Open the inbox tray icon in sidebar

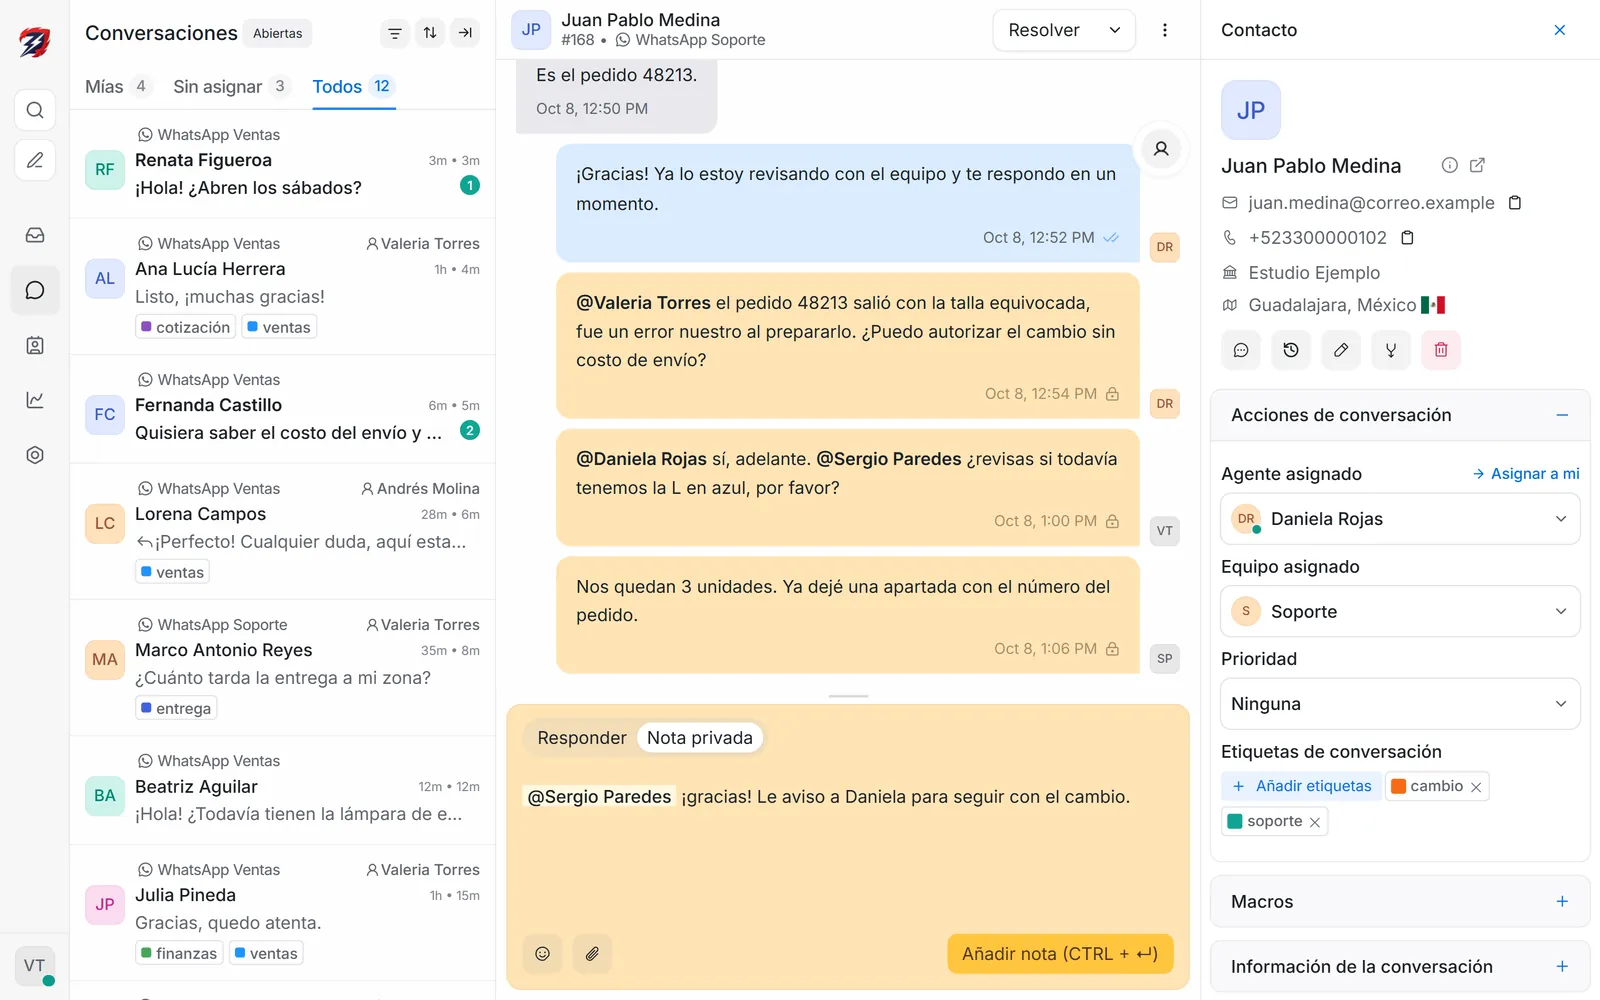point(35,235)
